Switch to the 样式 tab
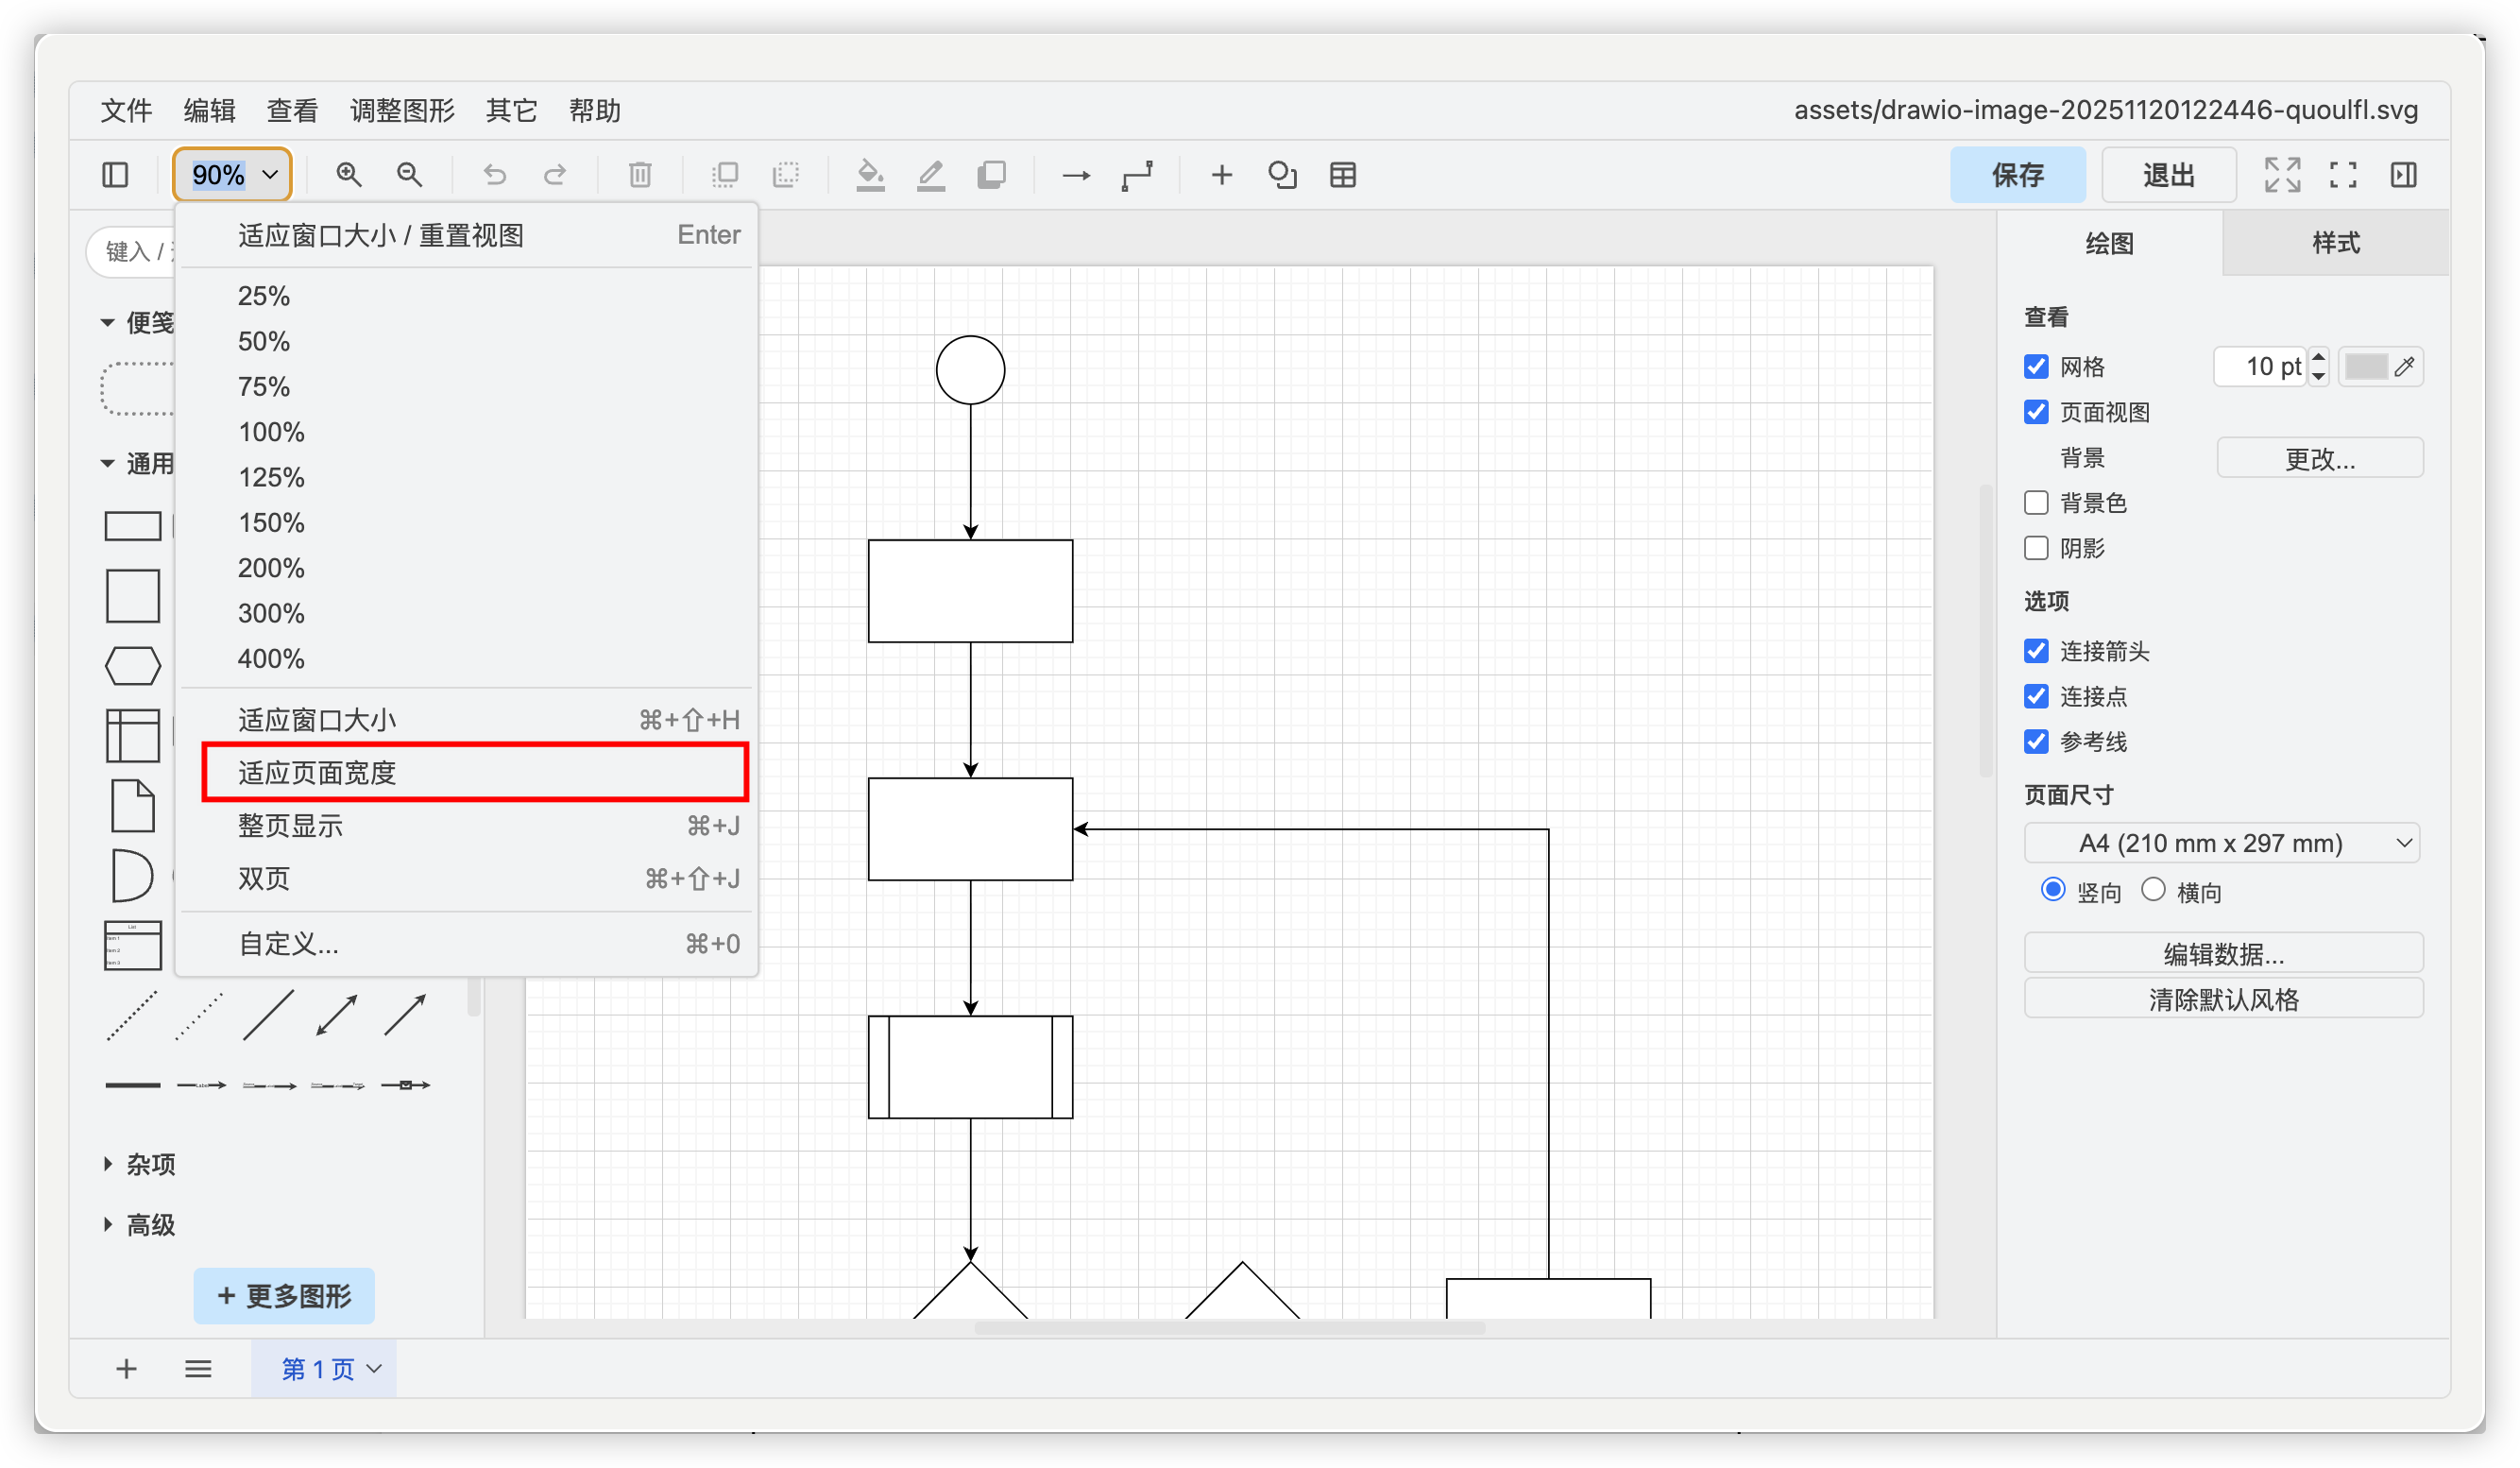The image size is (2520, 1468). point(2335,242)
